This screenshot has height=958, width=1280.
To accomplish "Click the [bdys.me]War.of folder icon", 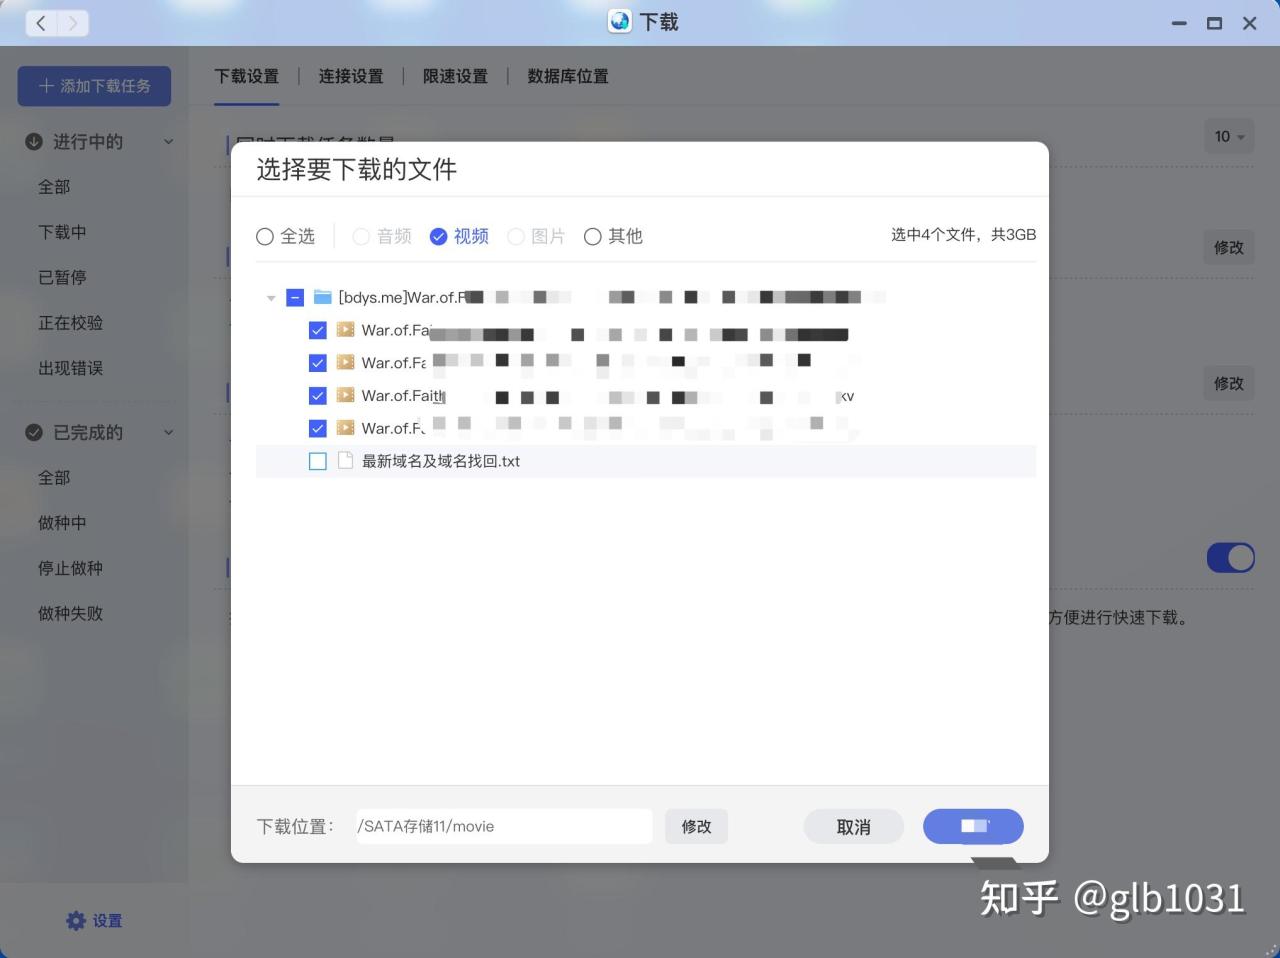I will (322, 296).
